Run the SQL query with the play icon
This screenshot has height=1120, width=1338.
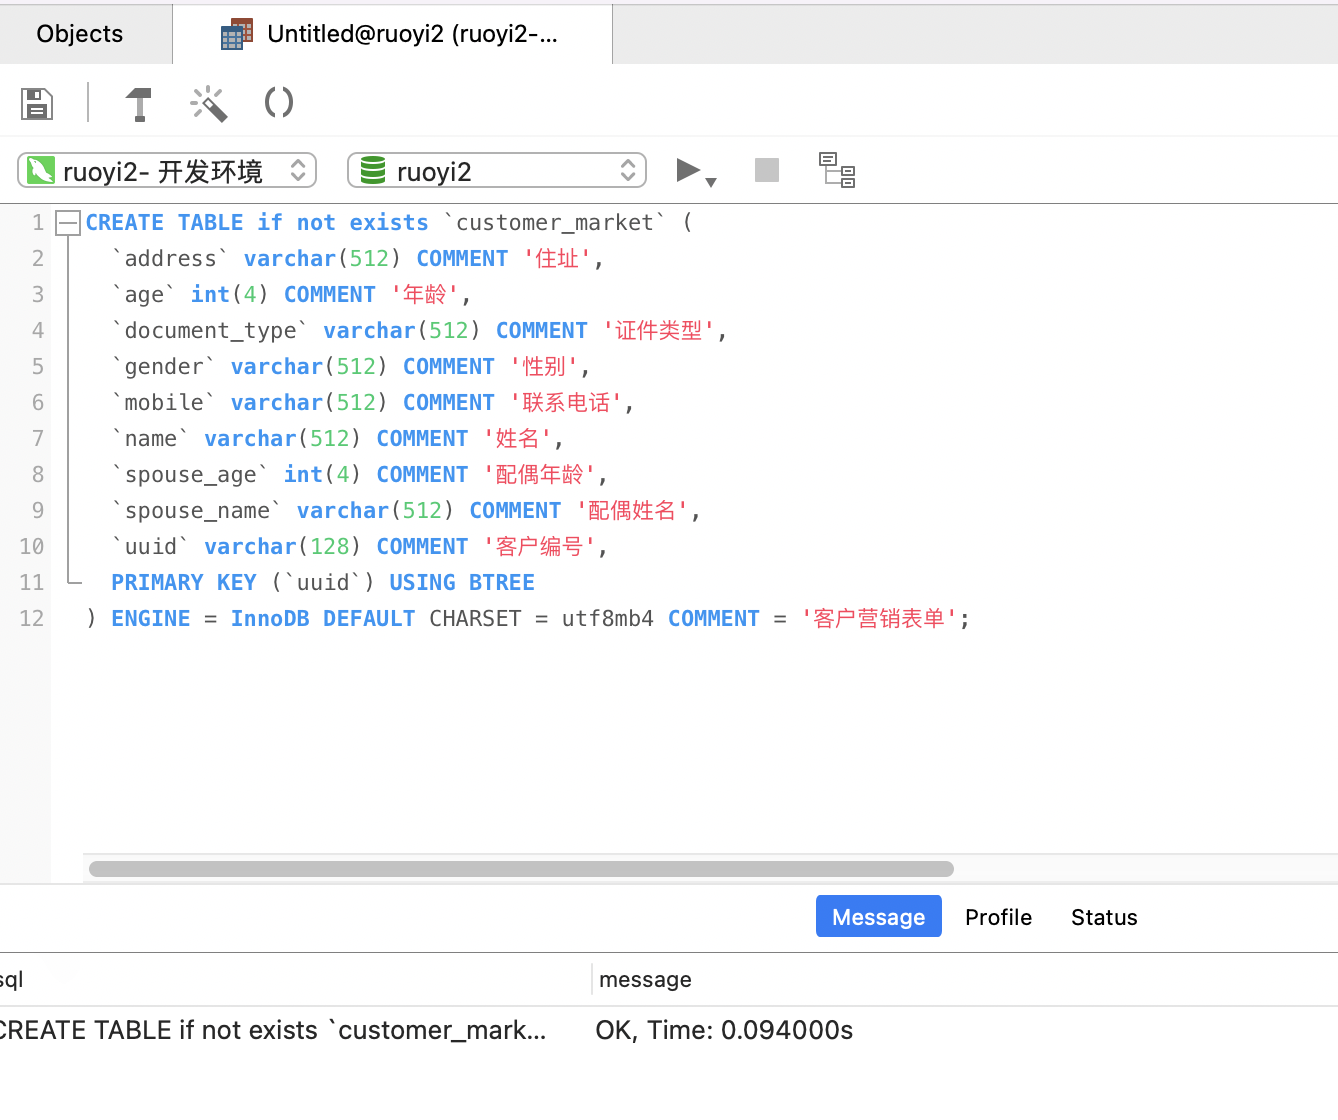pos(689,170)
